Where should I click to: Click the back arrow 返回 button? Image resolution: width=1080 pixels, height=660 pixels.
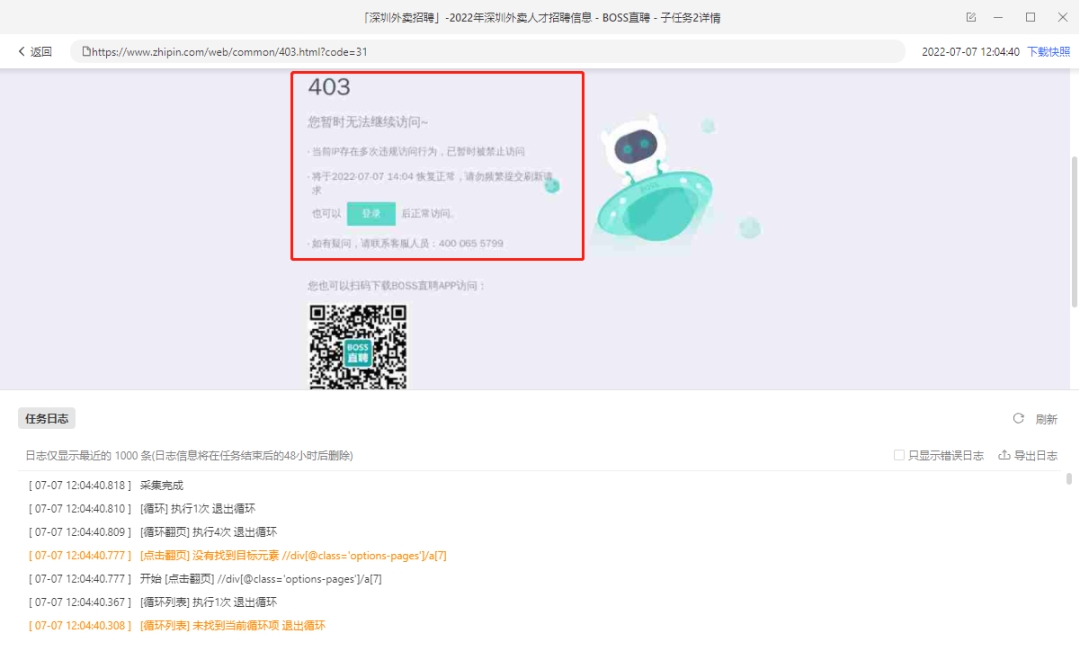(35, 52)
